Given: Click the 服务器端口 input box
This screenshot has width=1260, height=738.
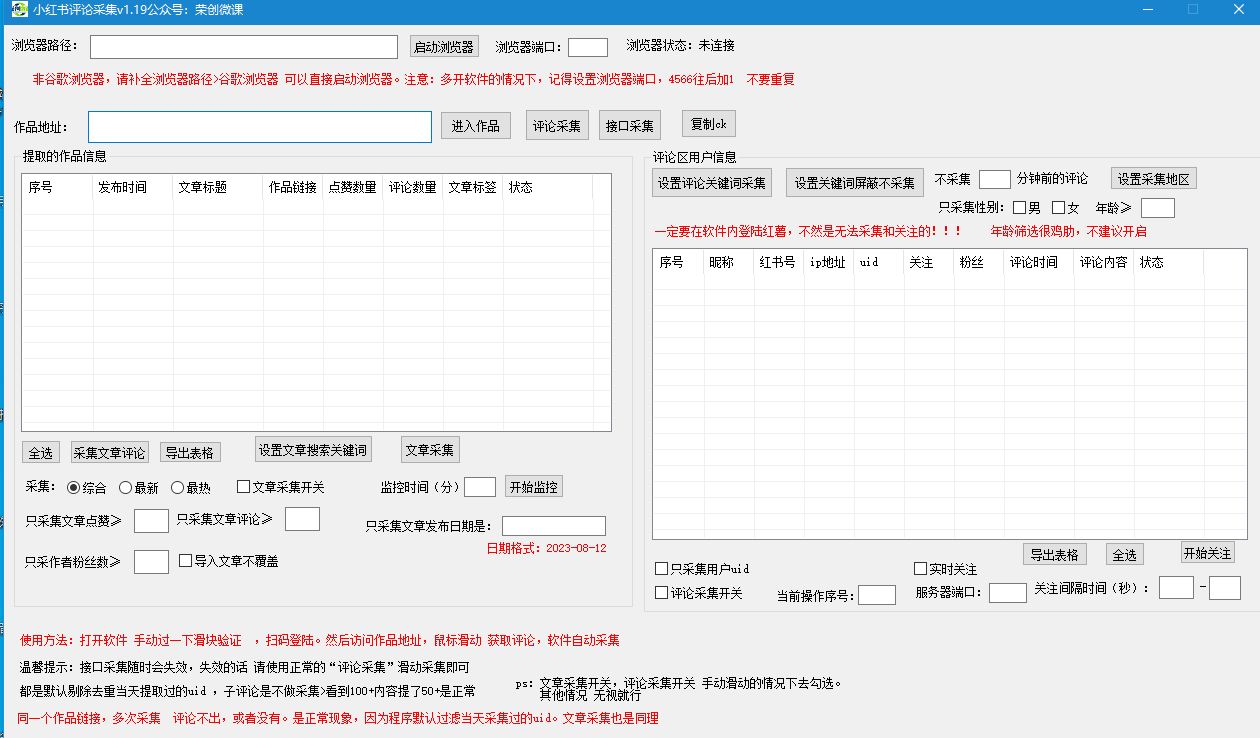Looking at the screenshot, I should (x=1008, y=593).
